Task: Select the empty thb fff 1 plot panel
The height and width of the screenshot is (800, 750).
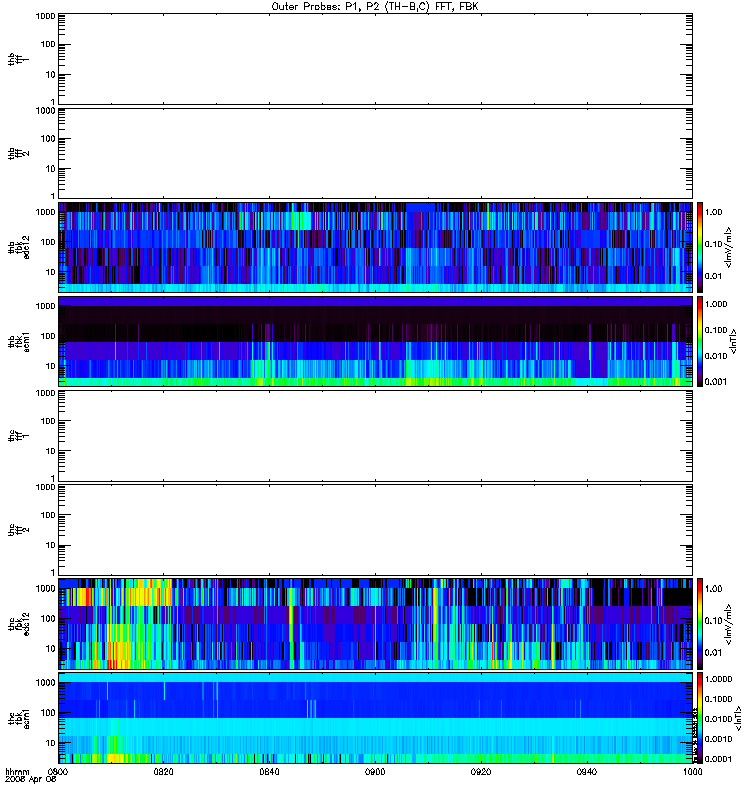Action: 375,59
